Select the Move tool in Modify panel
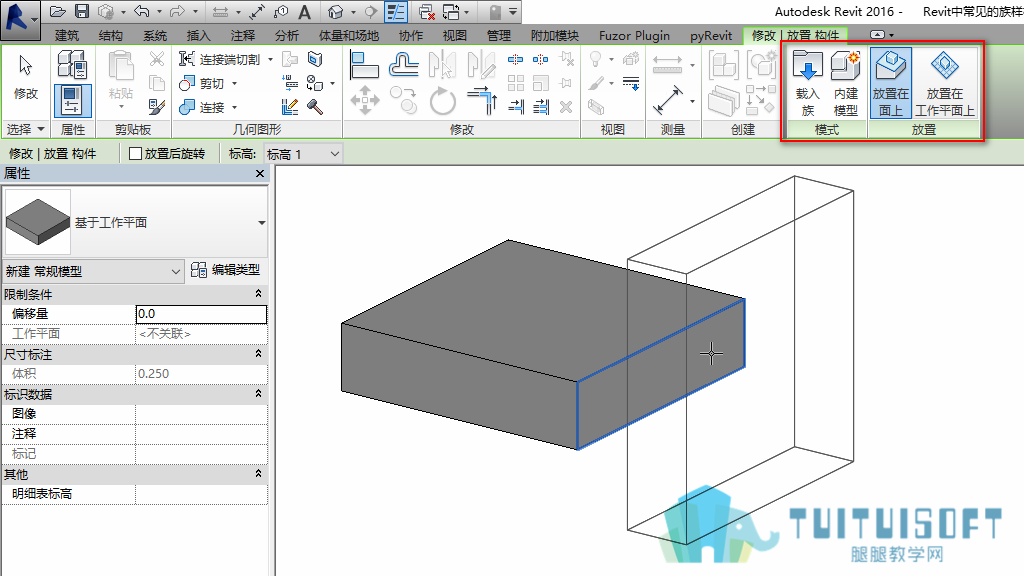This screenshot has width=1024, height=576. [x=364, y=101]
